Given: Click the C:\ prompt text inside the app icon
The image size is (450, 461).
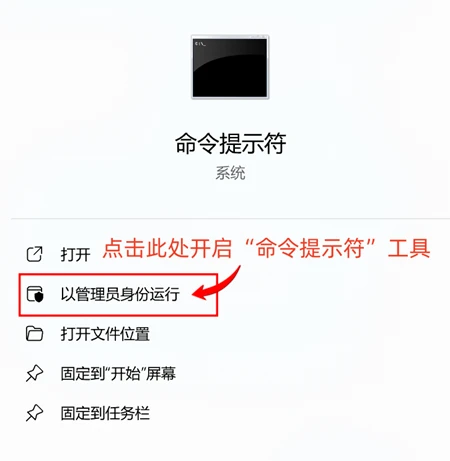Looking at the screenshot, I should coord(200,44).
